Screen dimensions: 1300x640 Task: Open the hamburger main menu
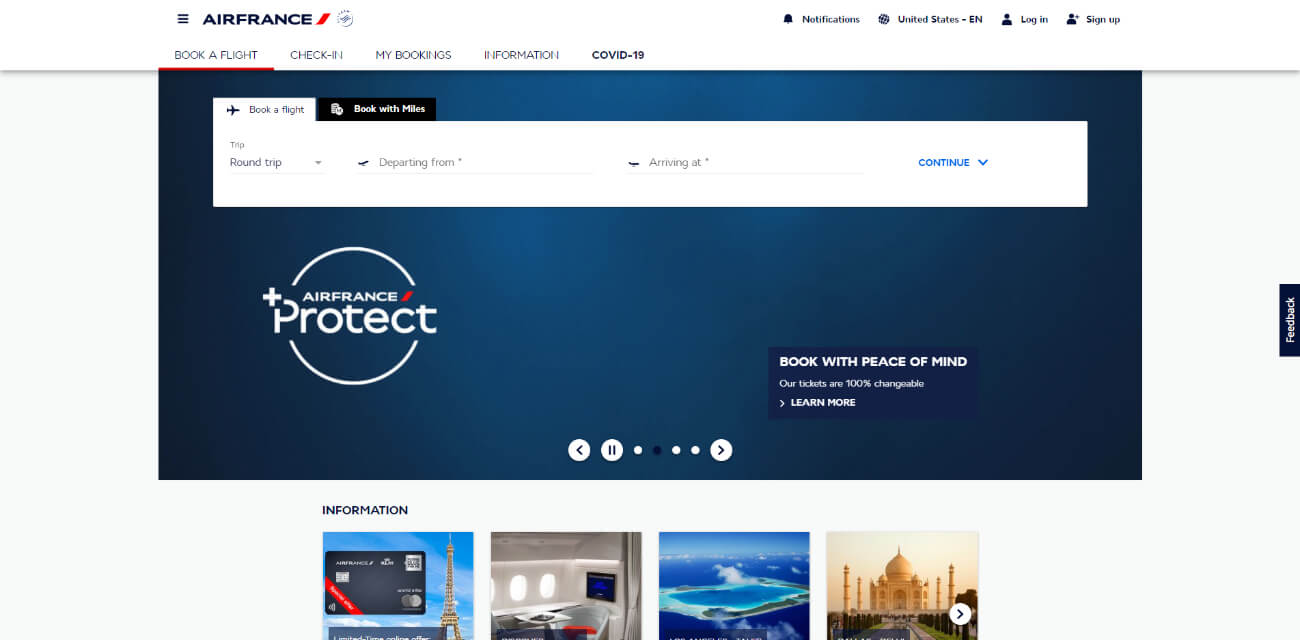coord(183,19)
